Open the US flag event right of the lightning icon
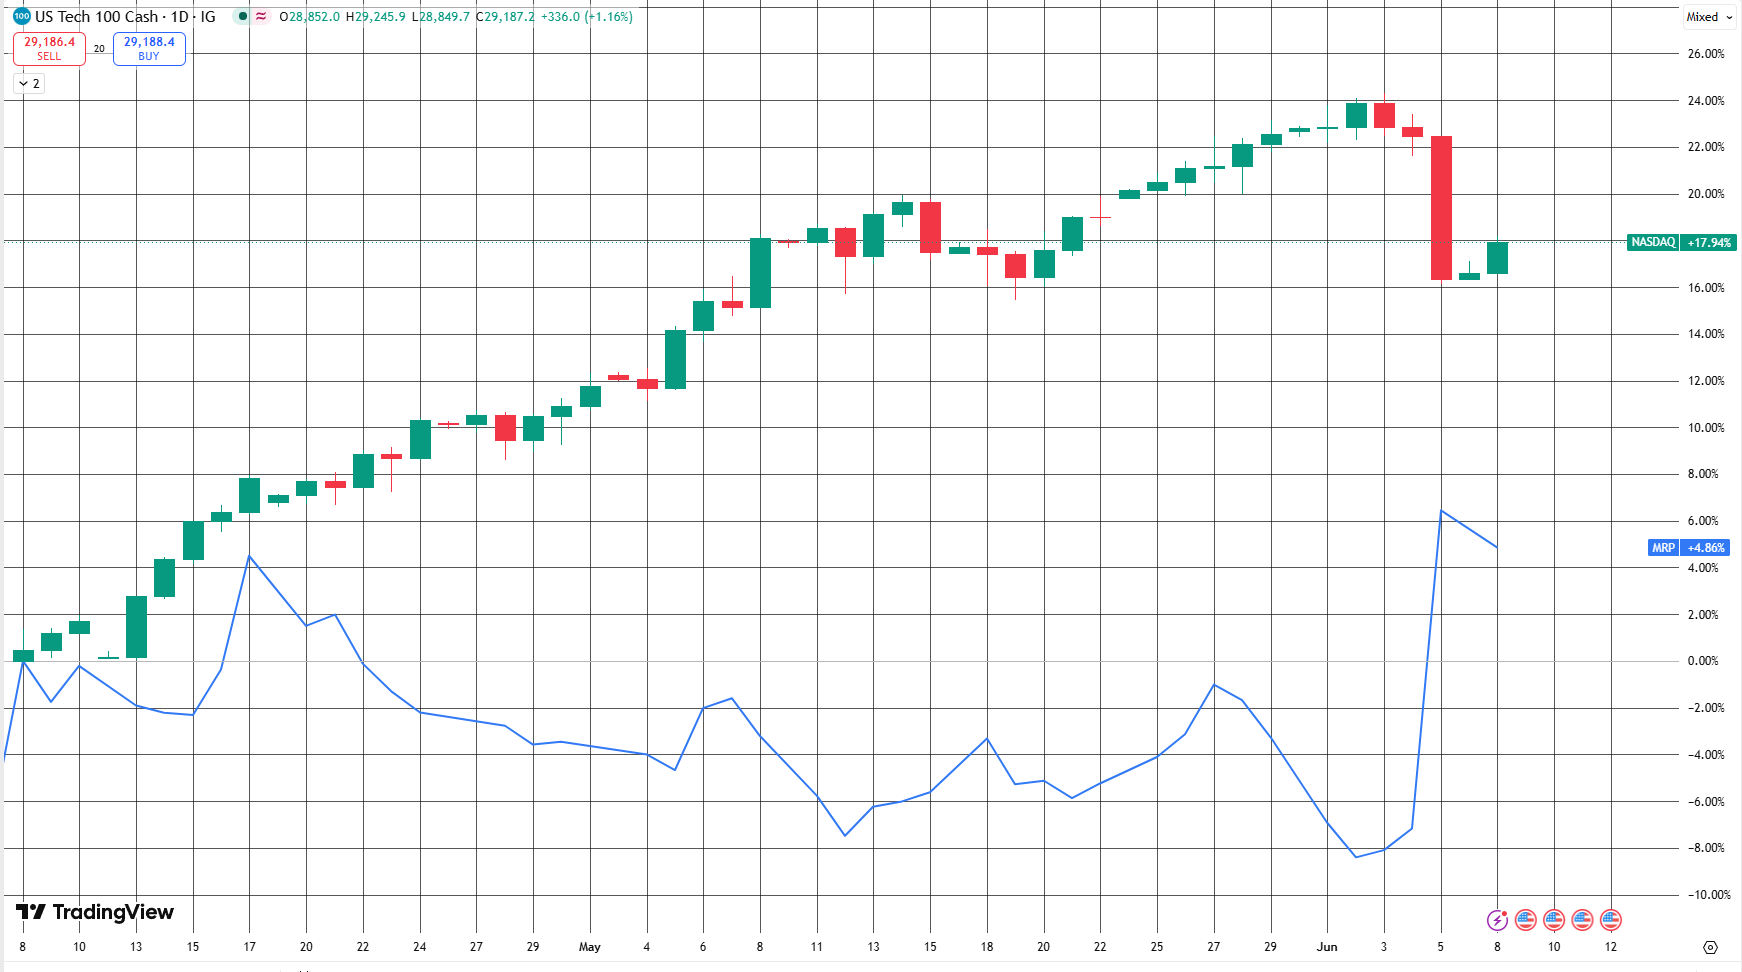Image resolution: width=1742 pixels, height=972 pixels. 1525,920
